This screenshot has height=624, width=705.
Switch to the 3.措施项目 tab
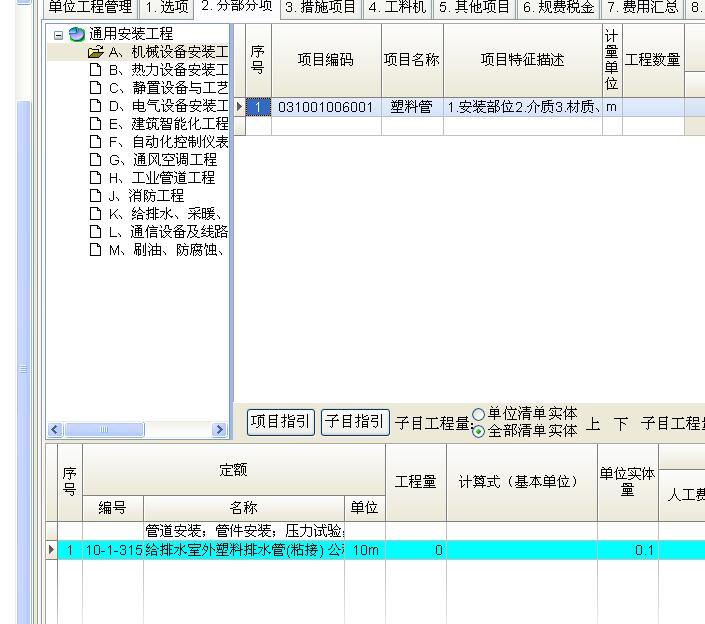[x=321, y=7]
